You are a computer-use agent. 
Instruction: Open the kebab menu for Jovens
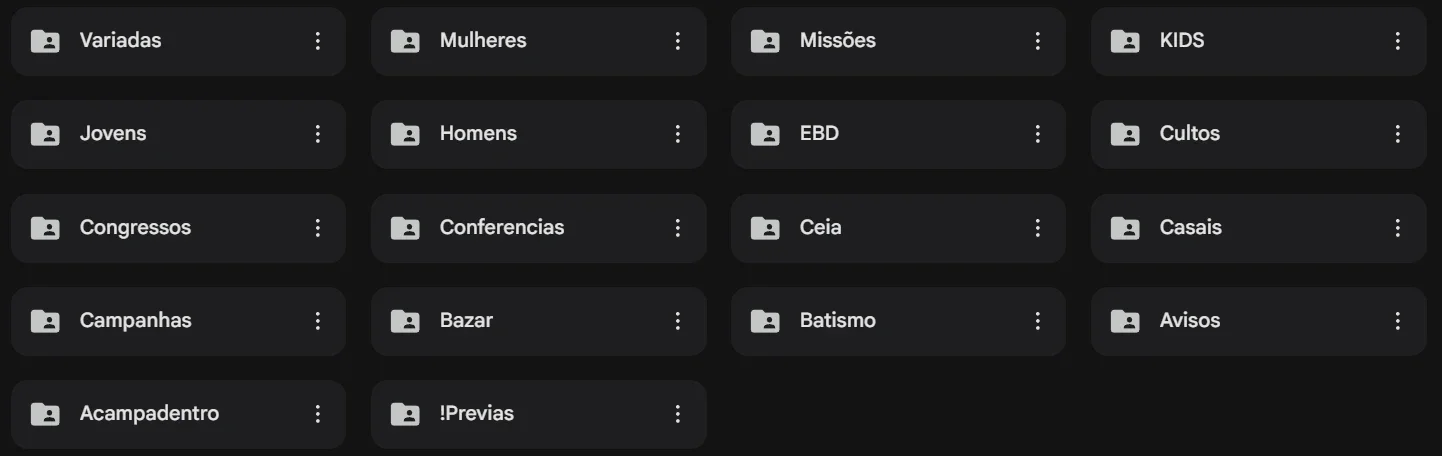[318, 134]
